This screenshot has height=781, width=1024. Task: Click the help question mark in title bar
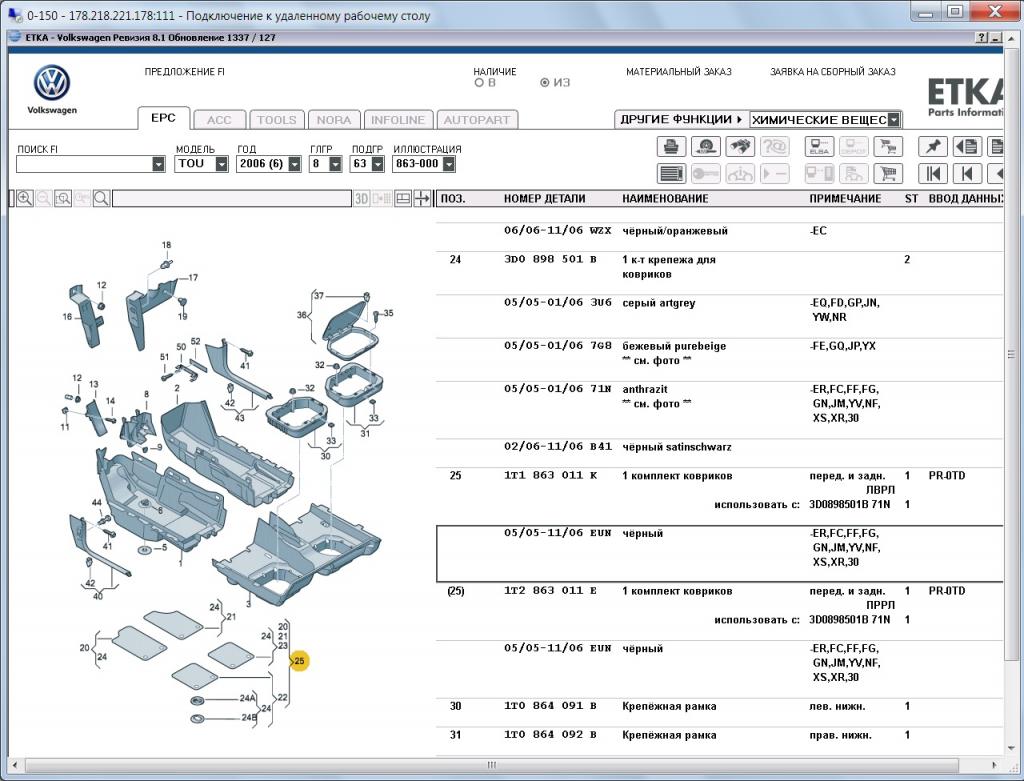(x=982, y=38)
